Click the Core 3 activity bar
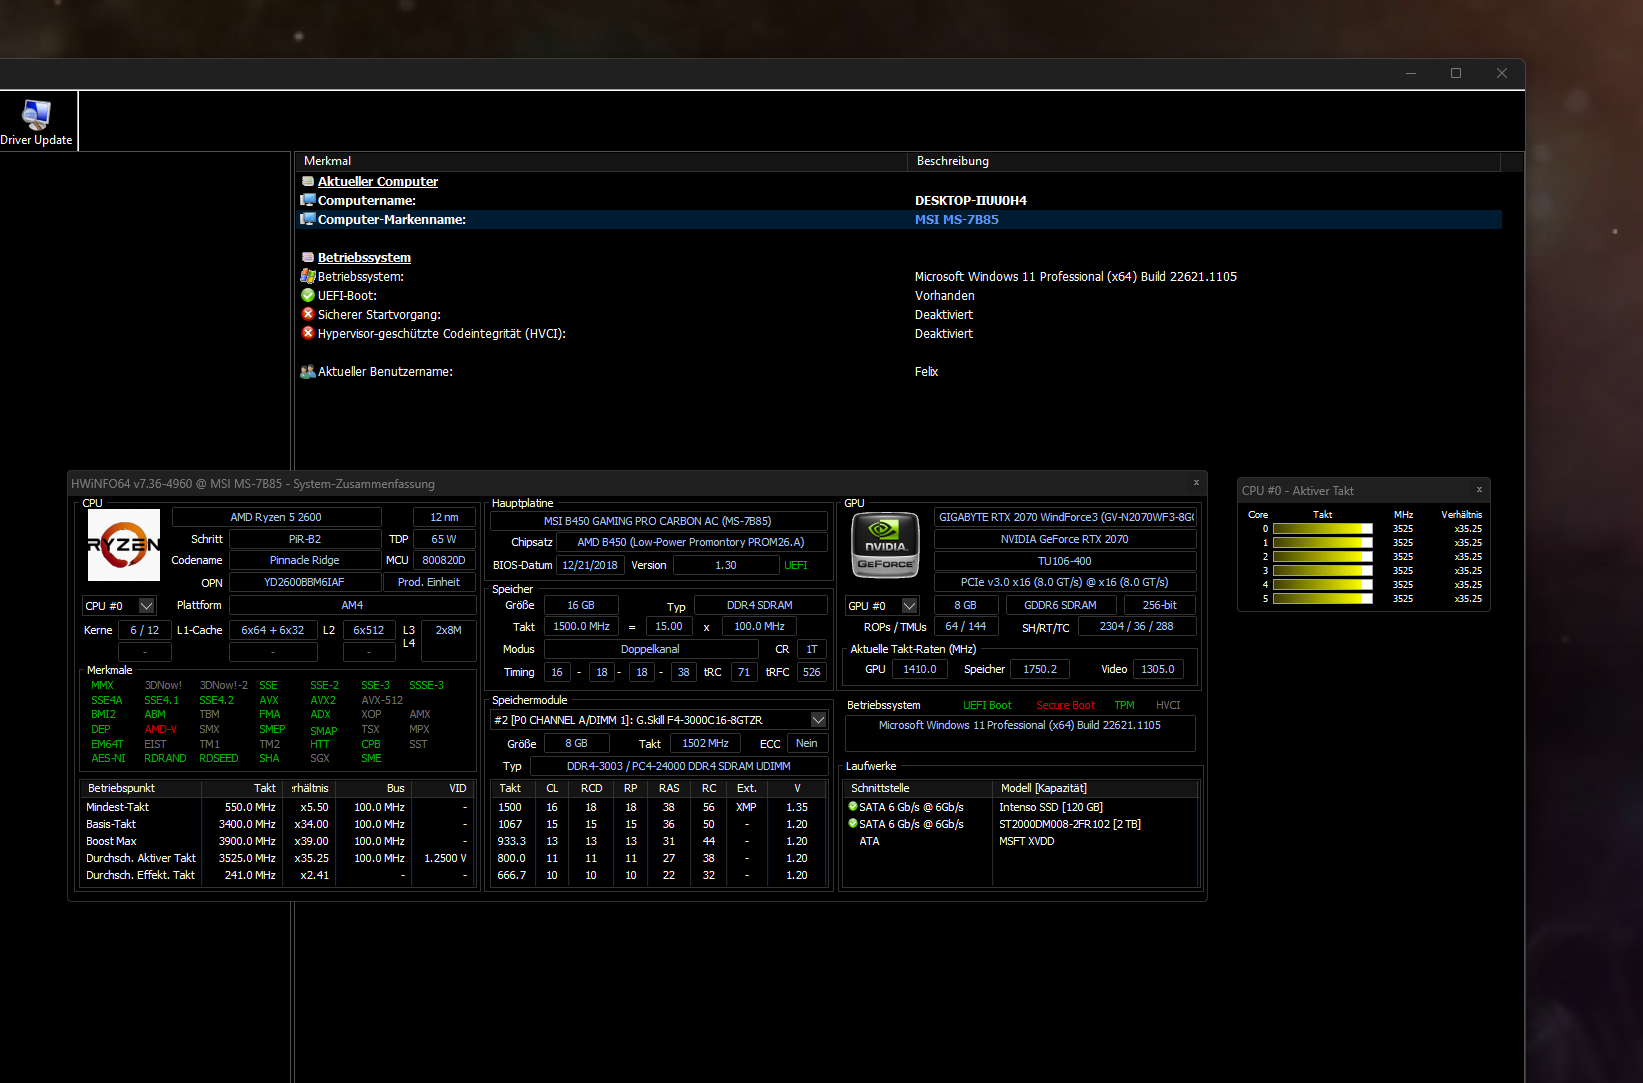 (1322, 571)
